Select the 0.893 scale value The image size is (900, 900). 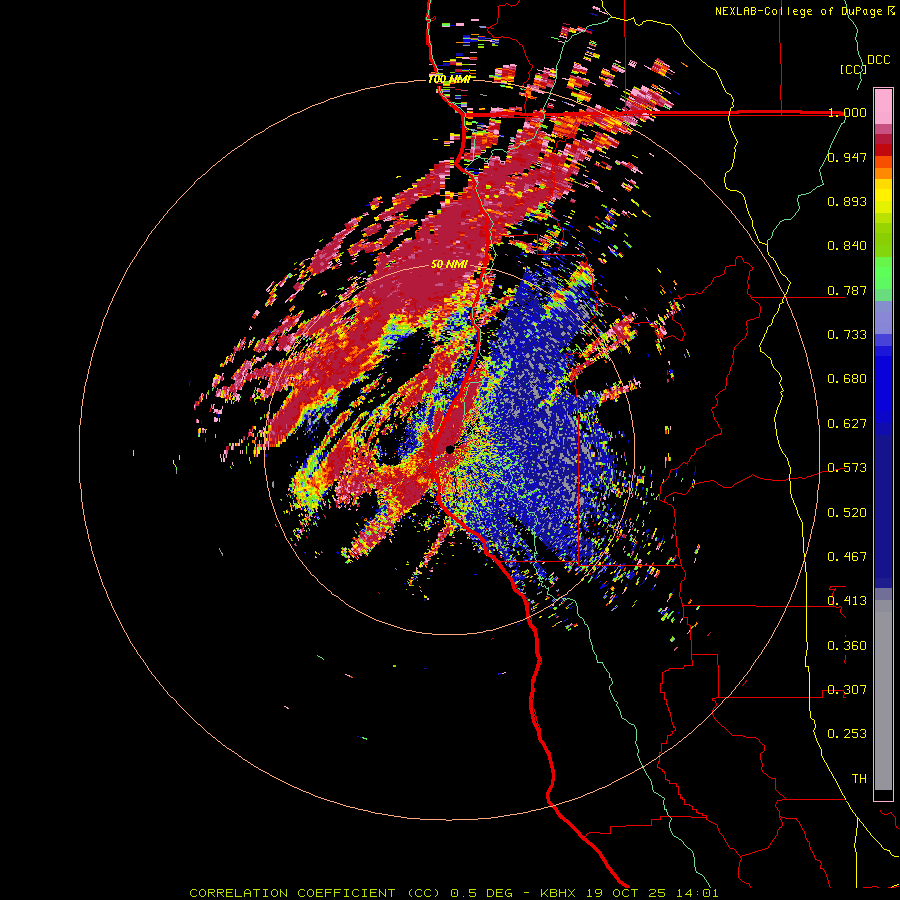847,201
